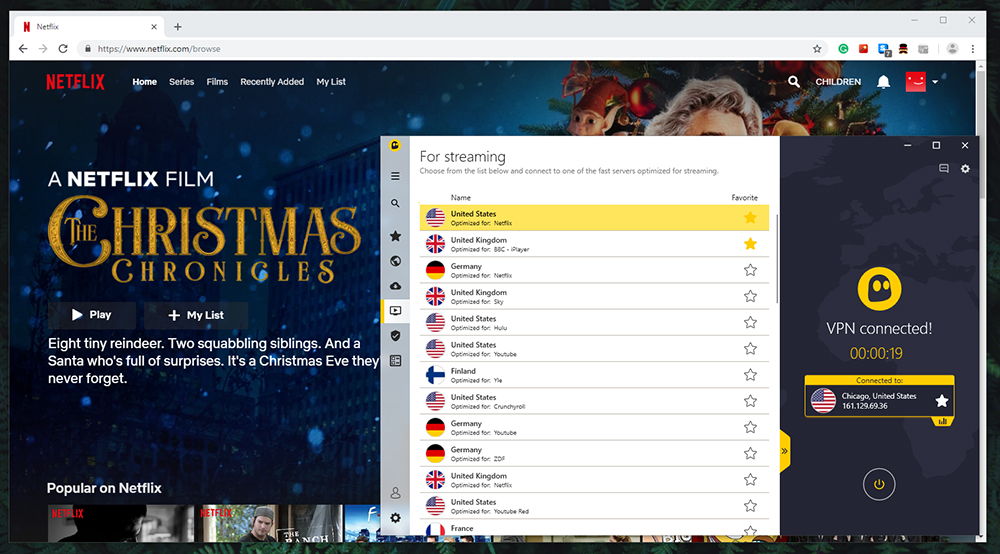1000x554 pixels.
Task: Bookmark this page with the Chrome star
Action: click(x=817, y=48)
